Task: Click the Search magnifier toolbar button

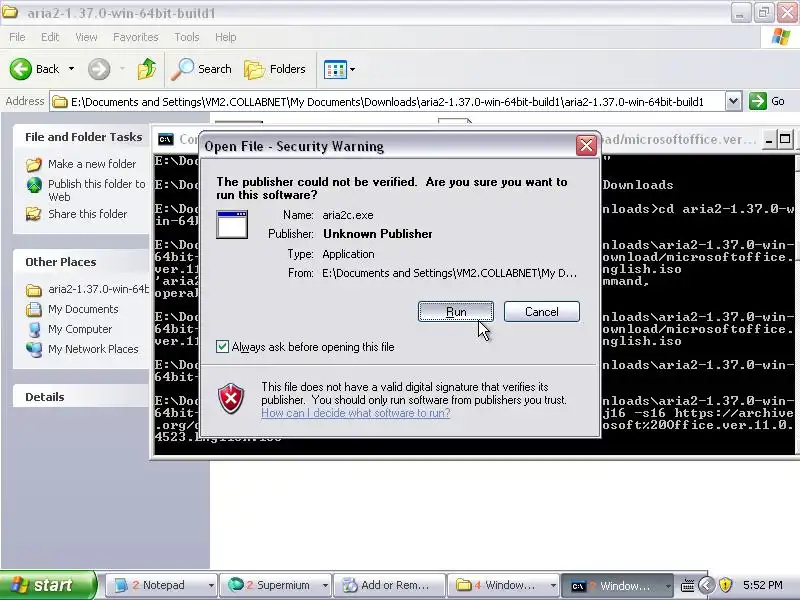Action: [x=202, y=69]
